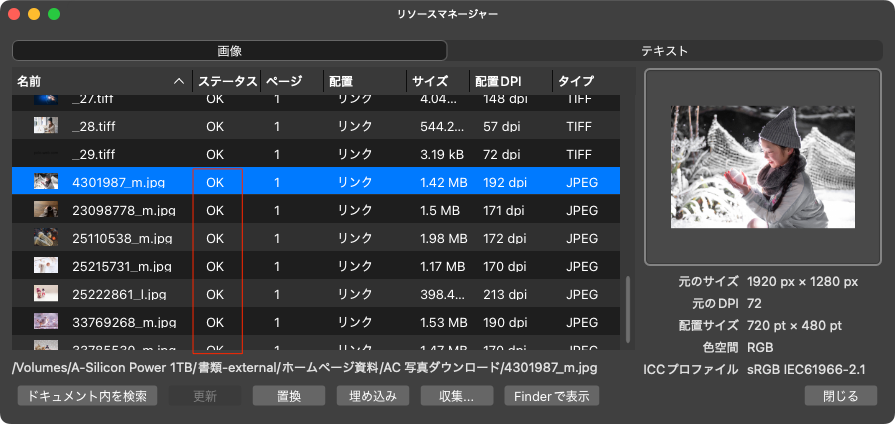Image resolution: width=895 pixels, height=424 pixels.
Task: Select the thumbnail icon for 25222861_l.jpg
Action: pos(46,294)
